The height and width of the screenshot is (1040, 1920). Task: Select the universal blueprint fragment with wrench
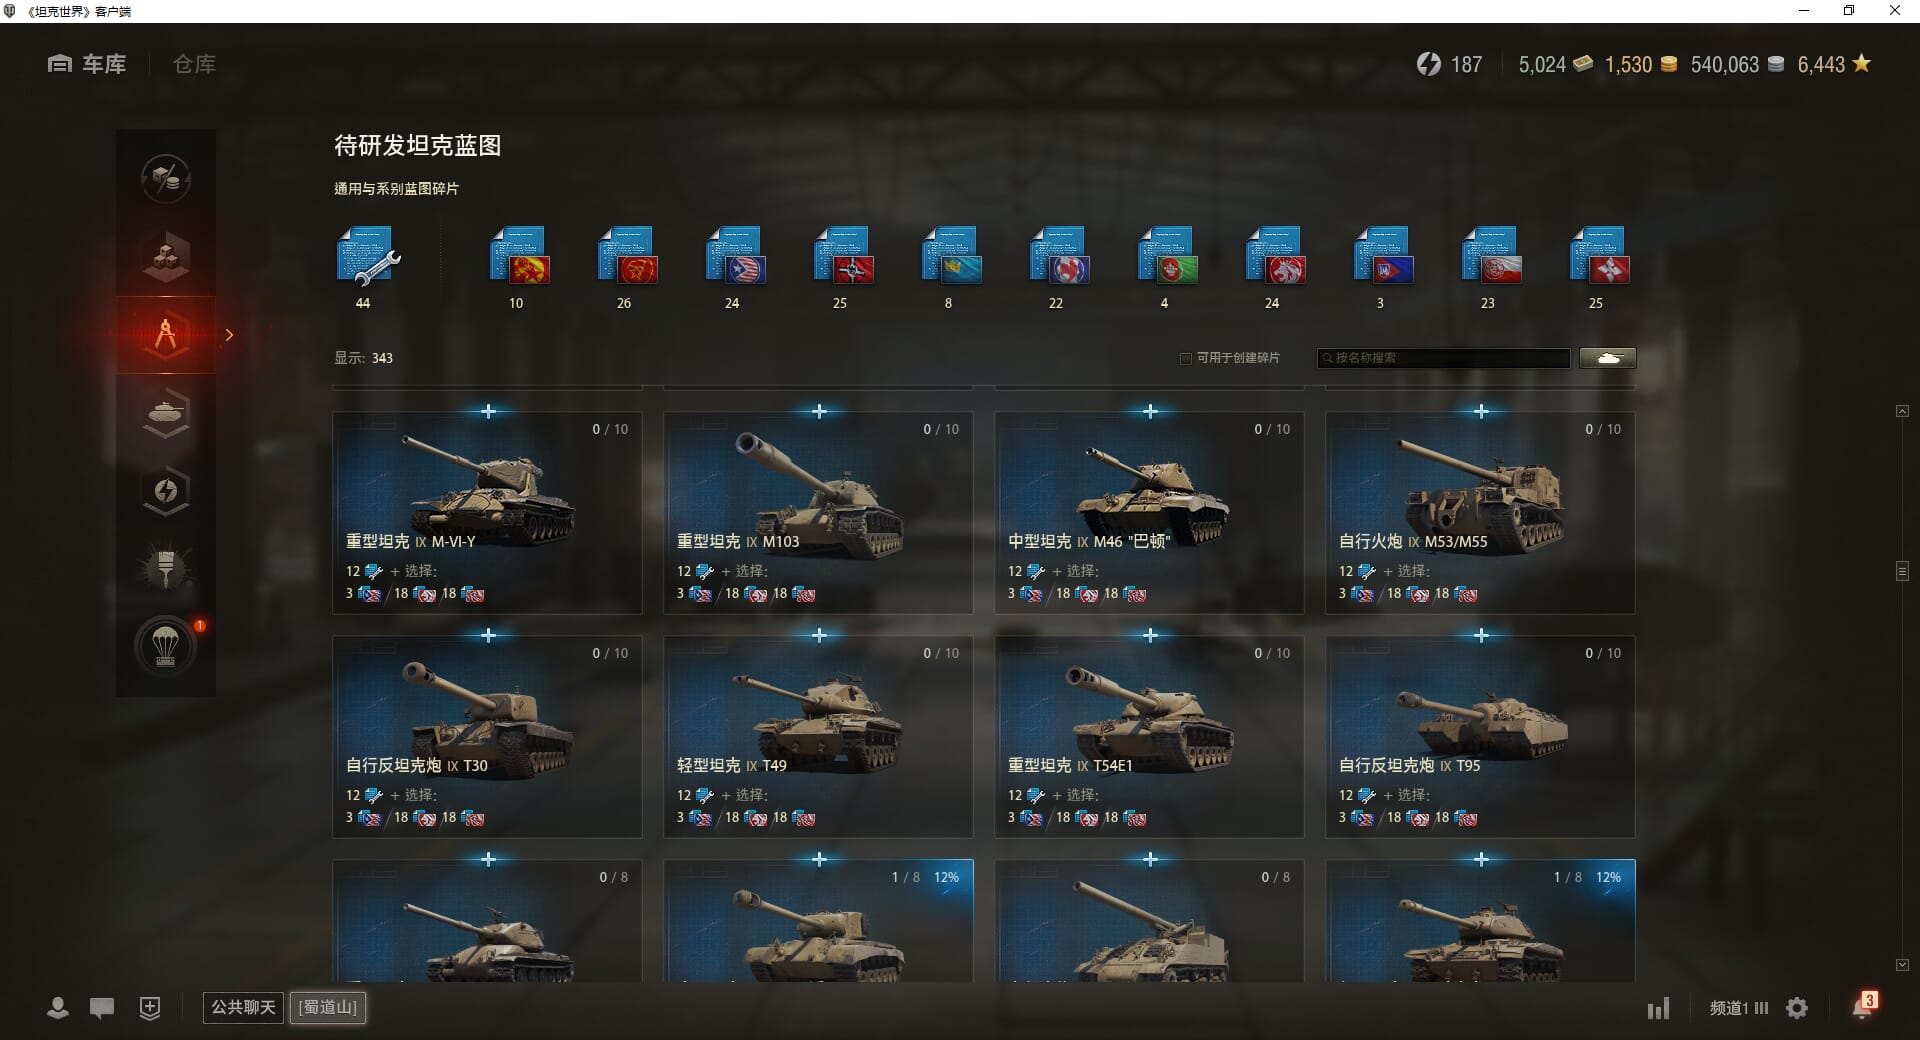[367, 257]
